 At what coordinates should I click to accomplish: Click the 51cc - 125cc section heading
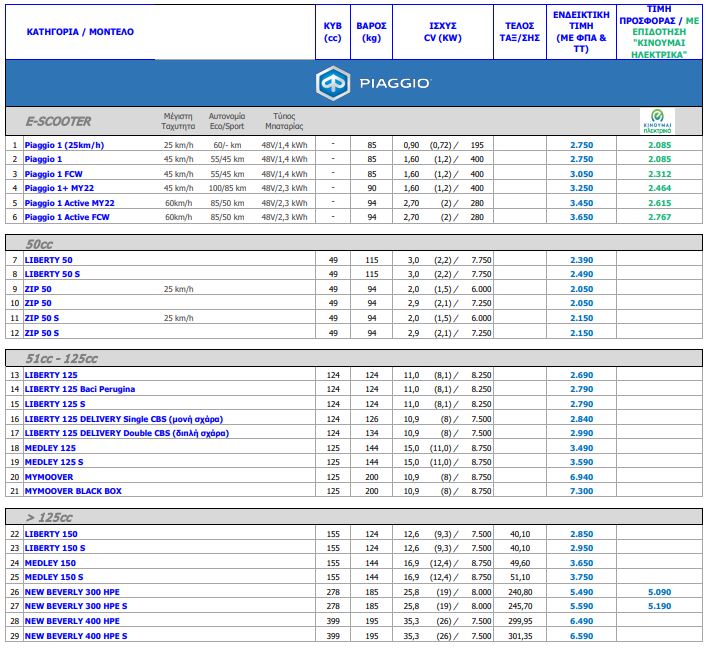click(x=61, y=359)
